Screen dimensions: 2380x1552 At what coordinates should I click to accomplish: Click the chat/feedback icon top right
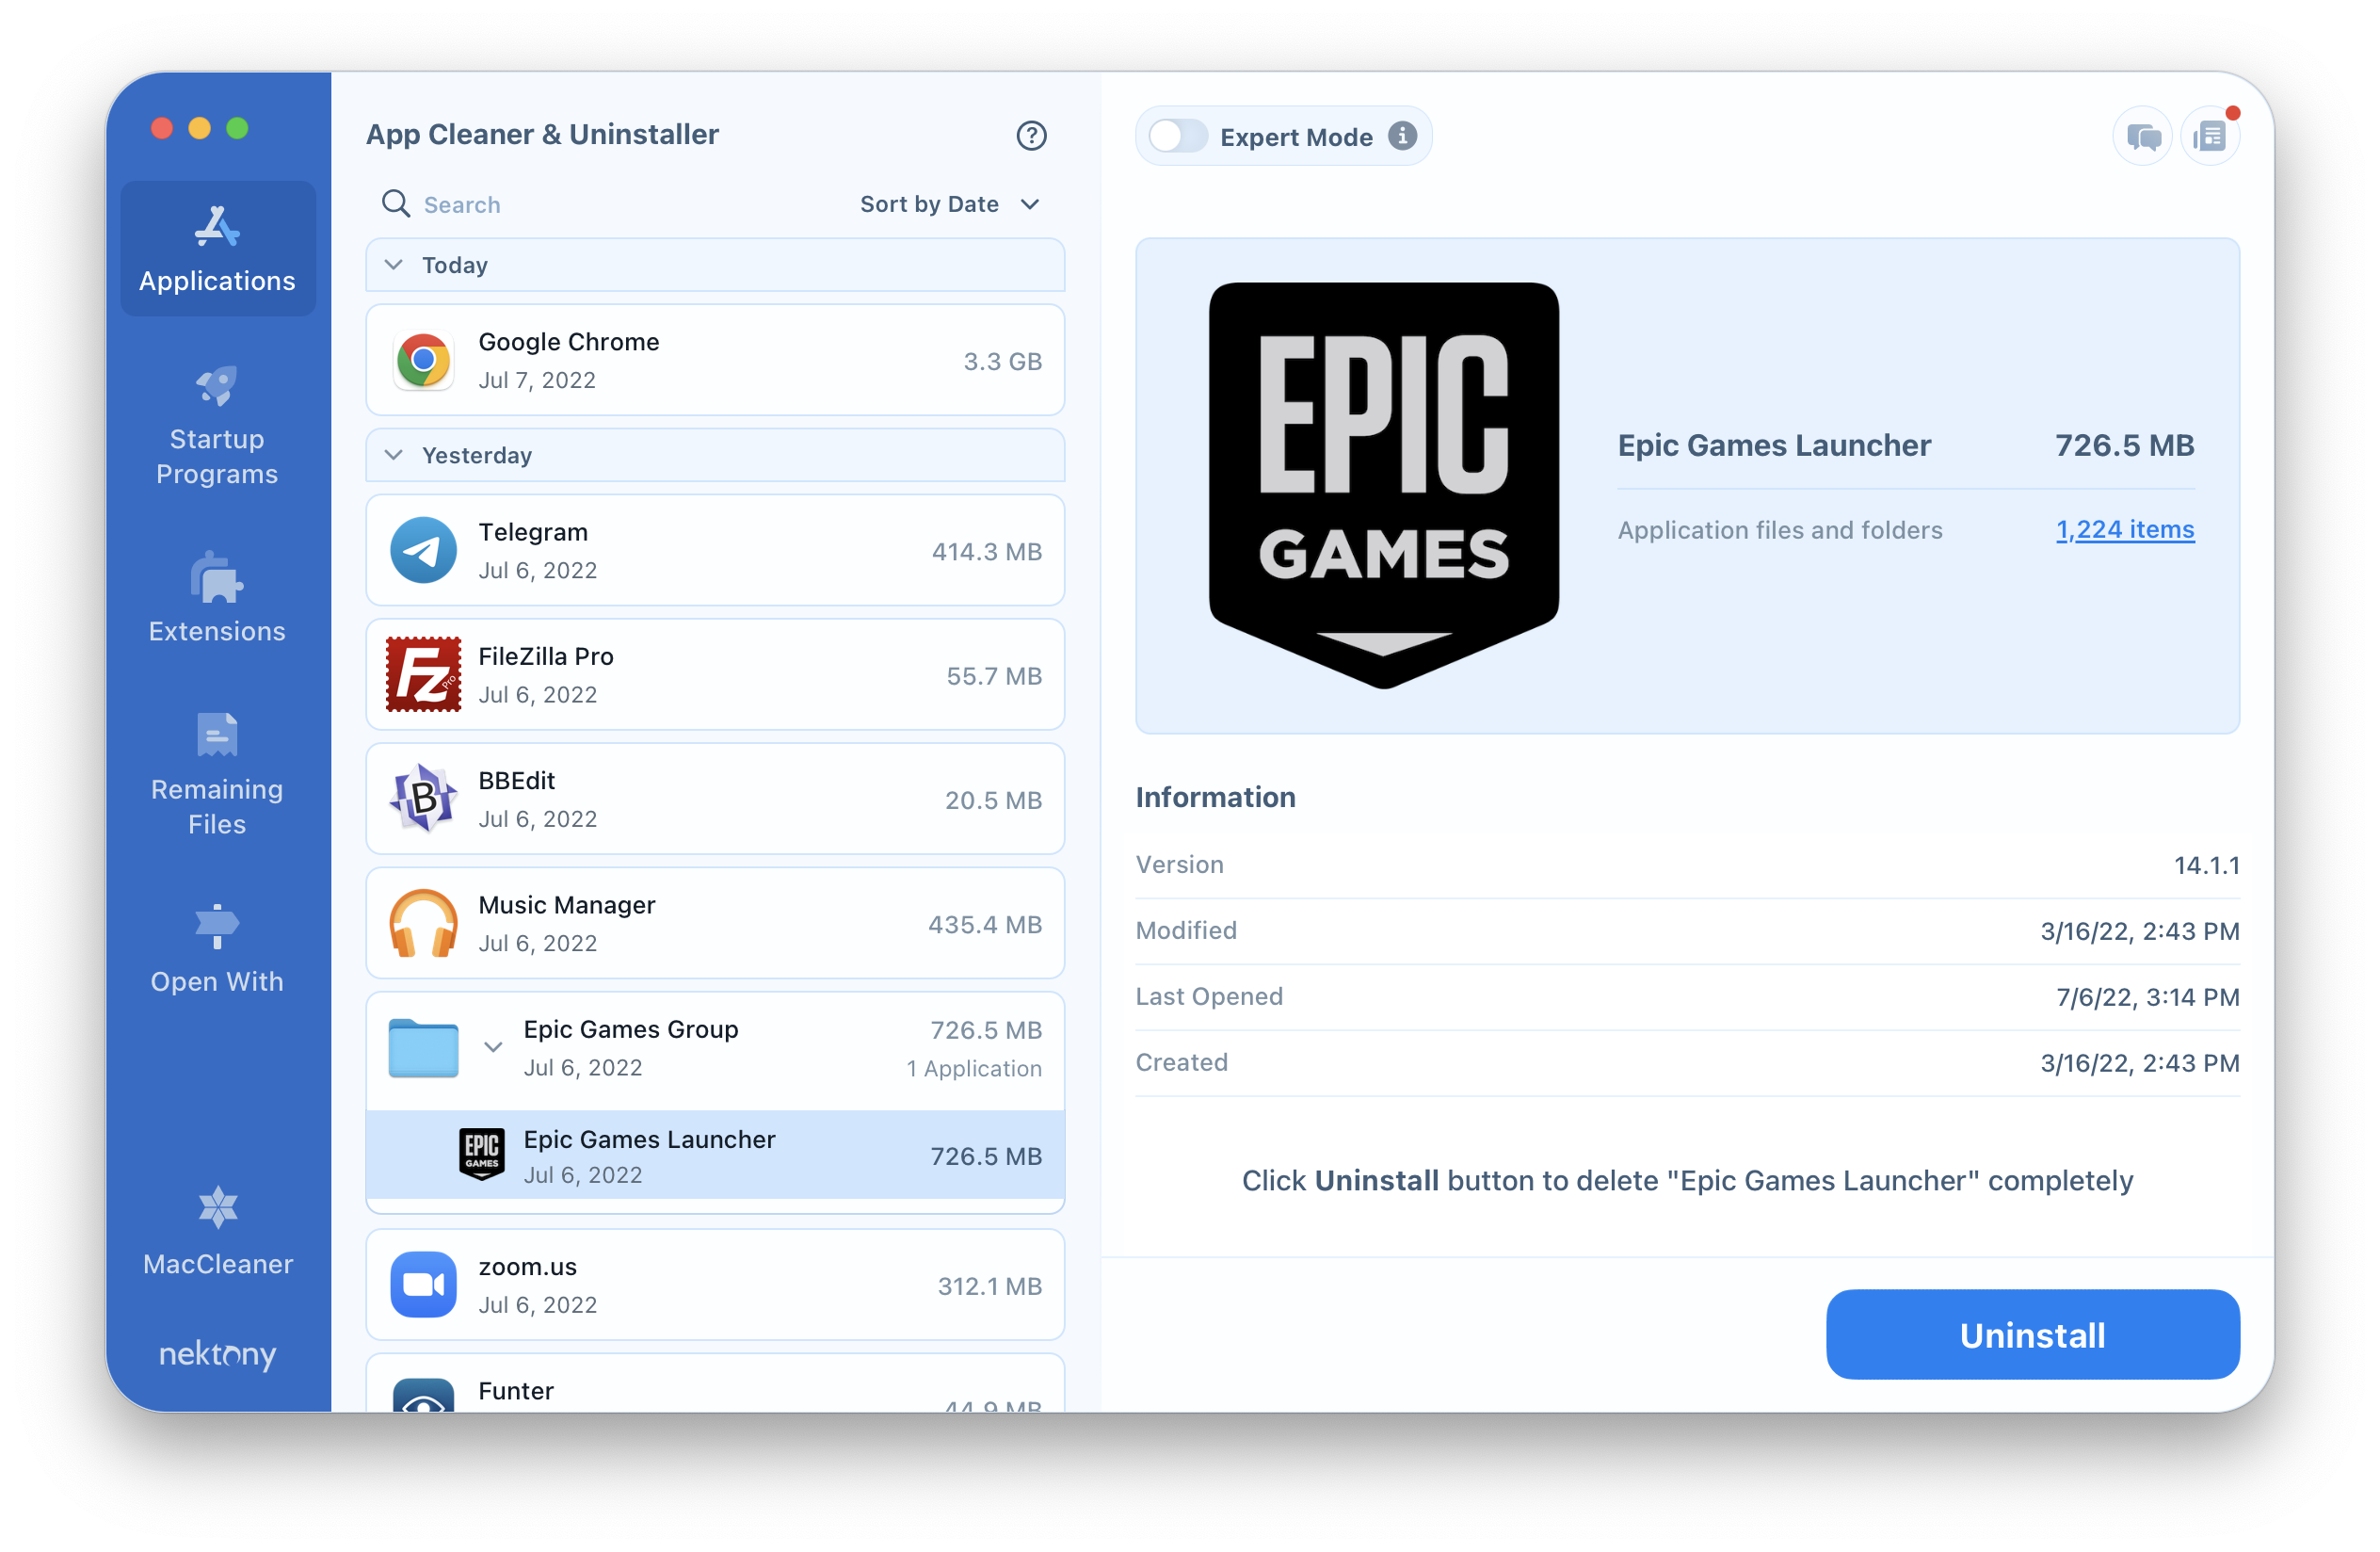2135,136
